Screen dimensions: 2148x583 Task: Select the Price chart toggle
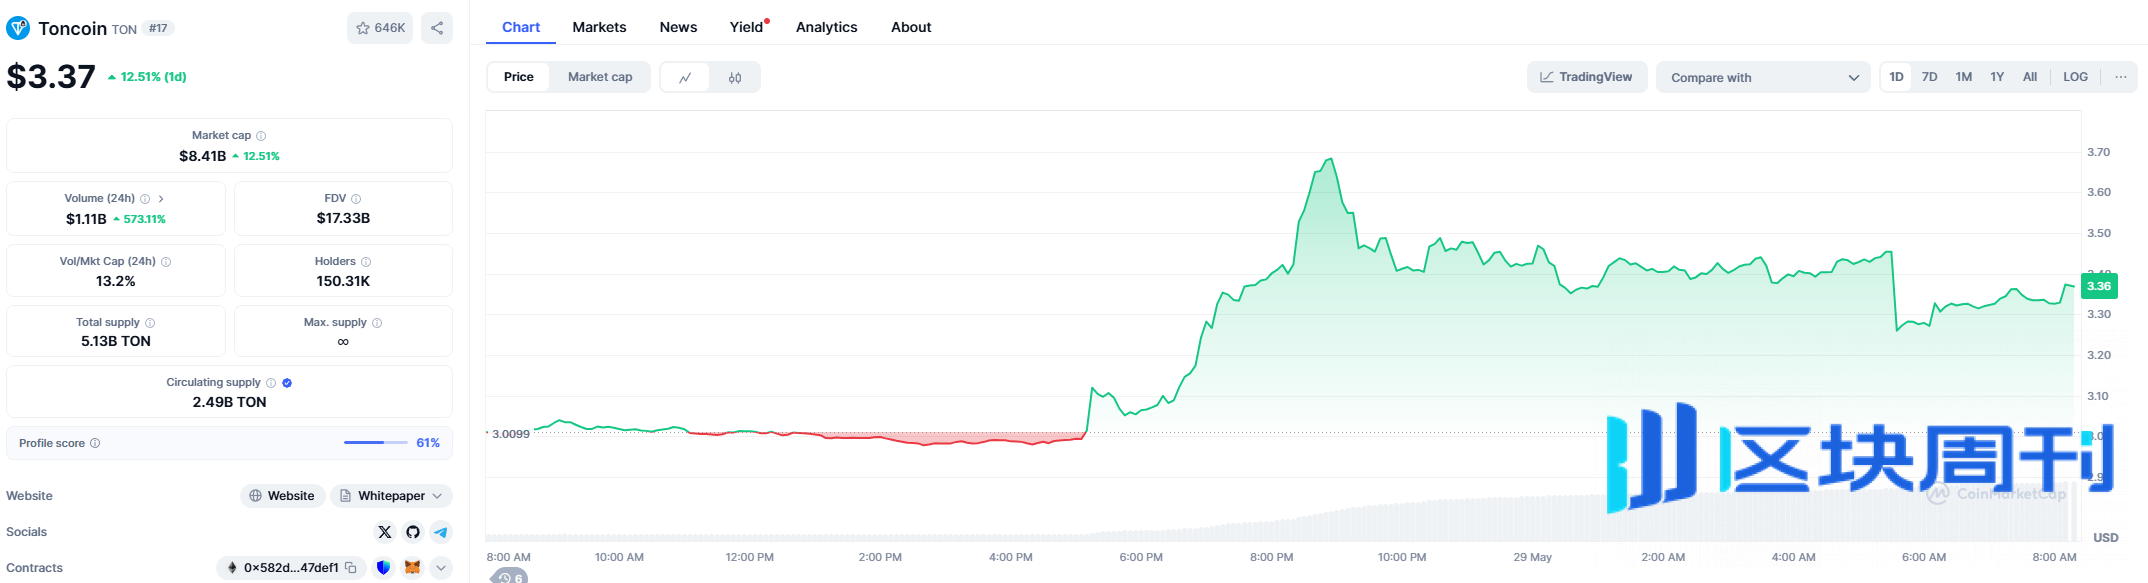[519, 77]
